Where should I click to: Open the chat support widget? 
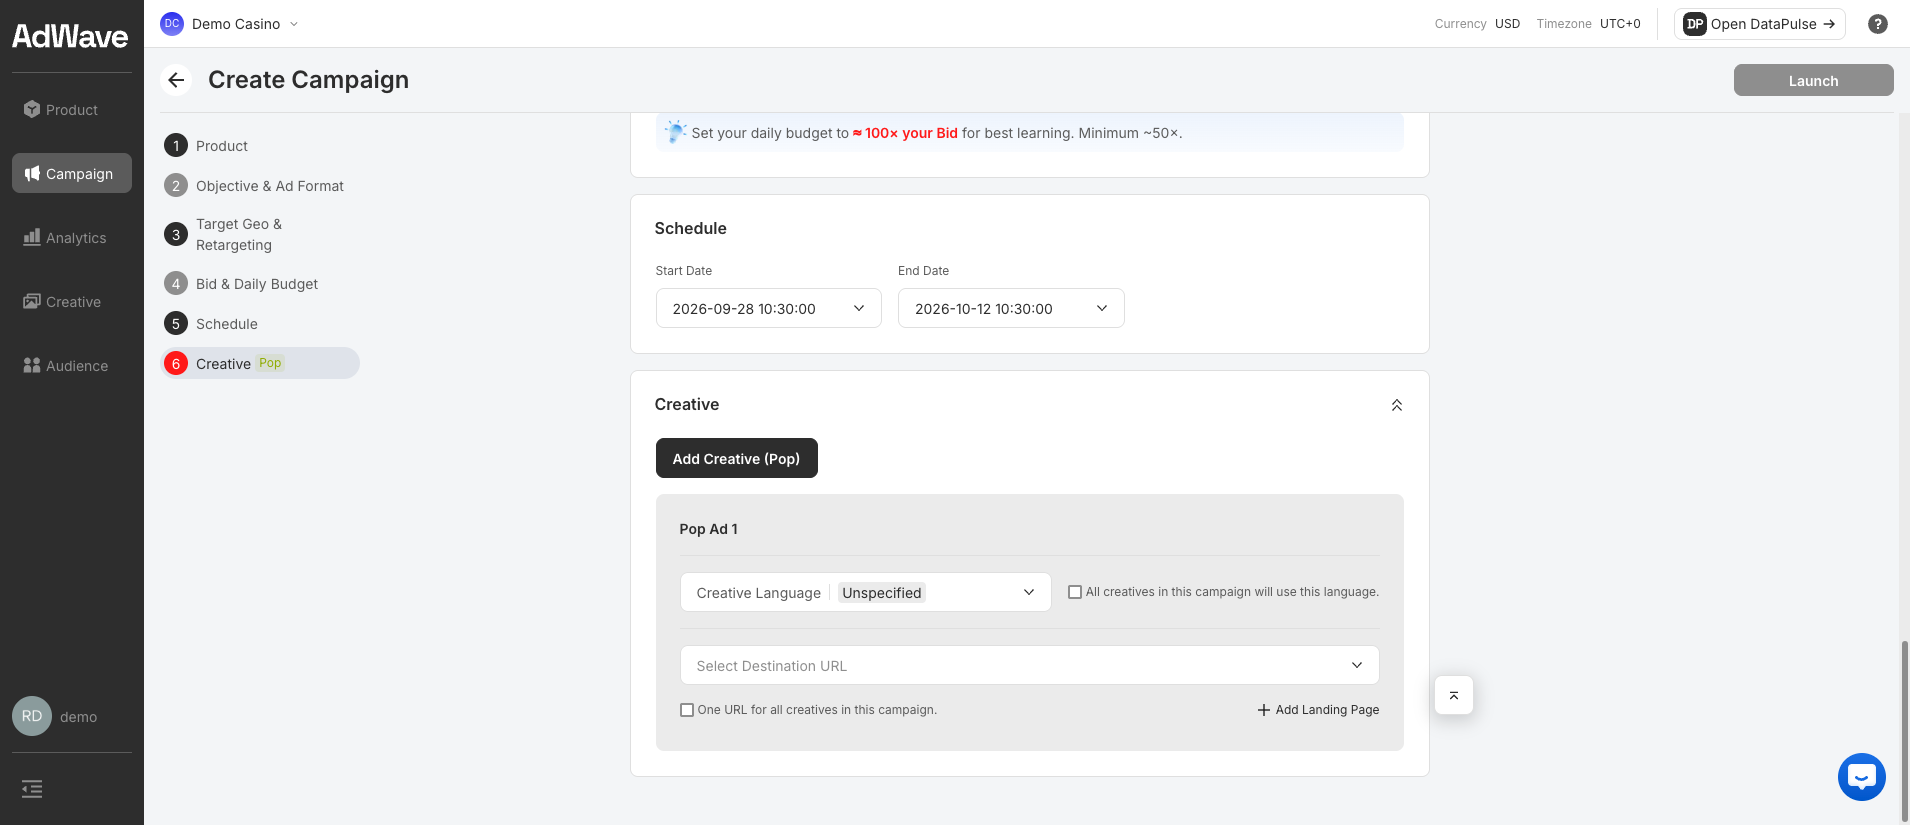coord(1861,776)
